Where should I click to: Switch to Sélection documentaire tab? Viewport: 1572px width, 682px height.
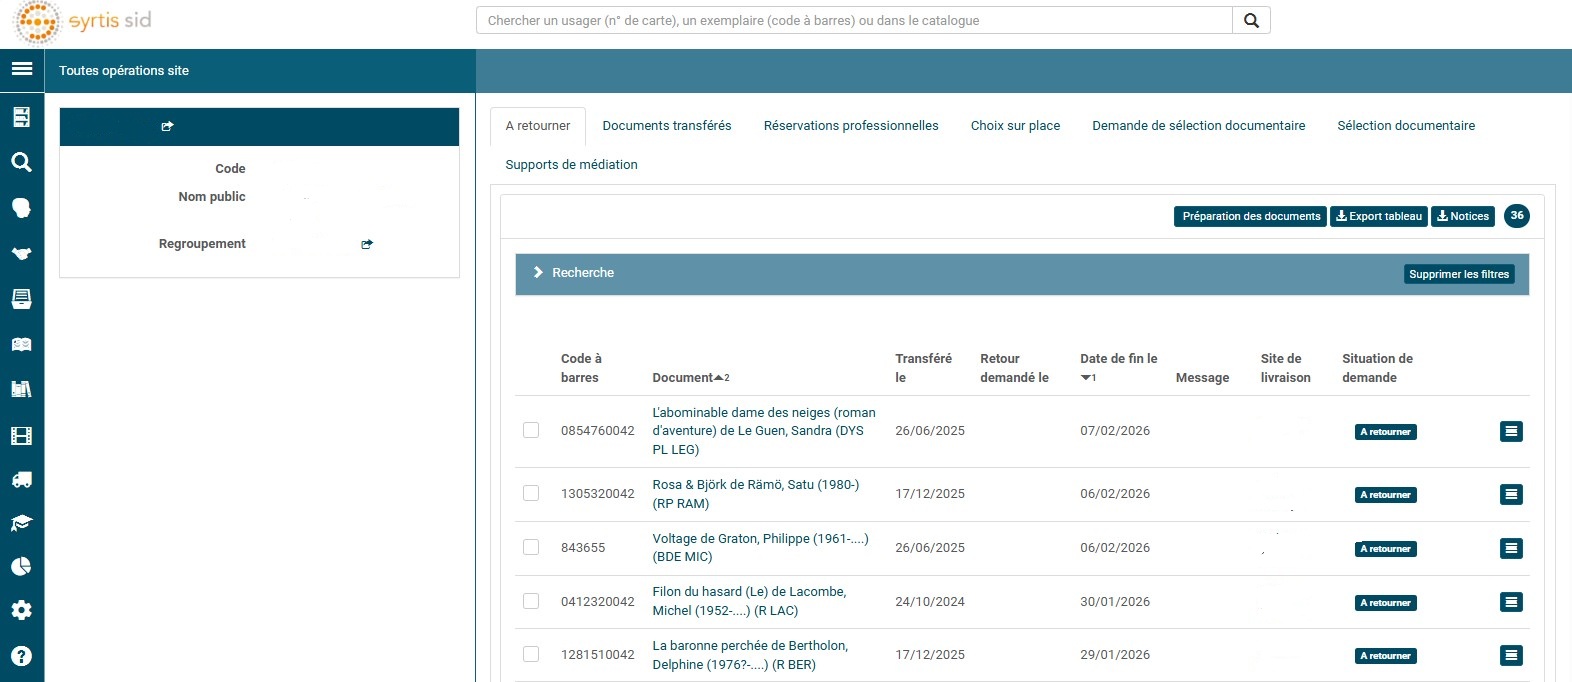1406,126
